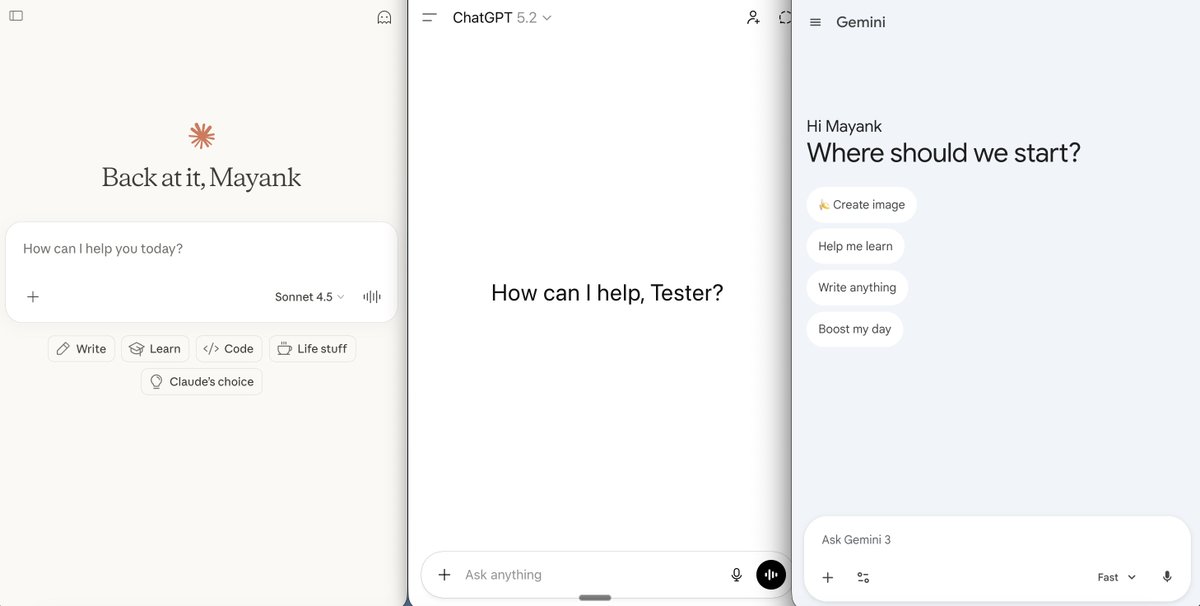Toggle the Claude sidebar panel icon
1200x606 pixels.
point(16,16)
